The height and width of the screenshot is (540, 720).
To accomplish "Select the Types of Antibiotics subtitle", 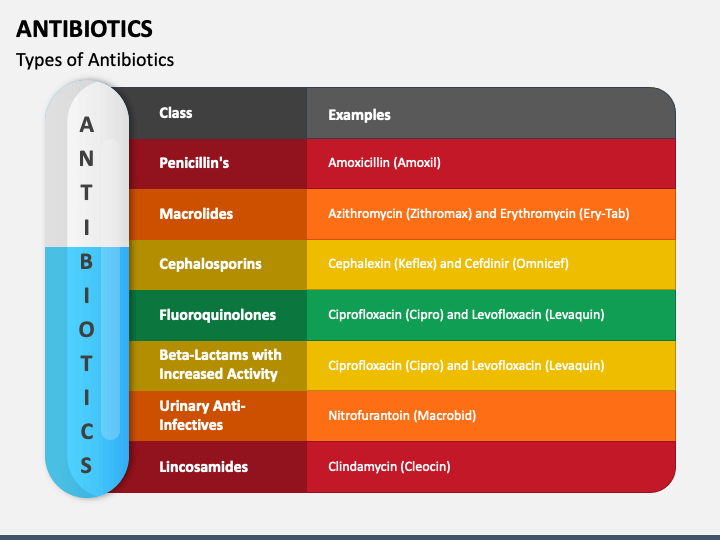I will pos(95,60).
